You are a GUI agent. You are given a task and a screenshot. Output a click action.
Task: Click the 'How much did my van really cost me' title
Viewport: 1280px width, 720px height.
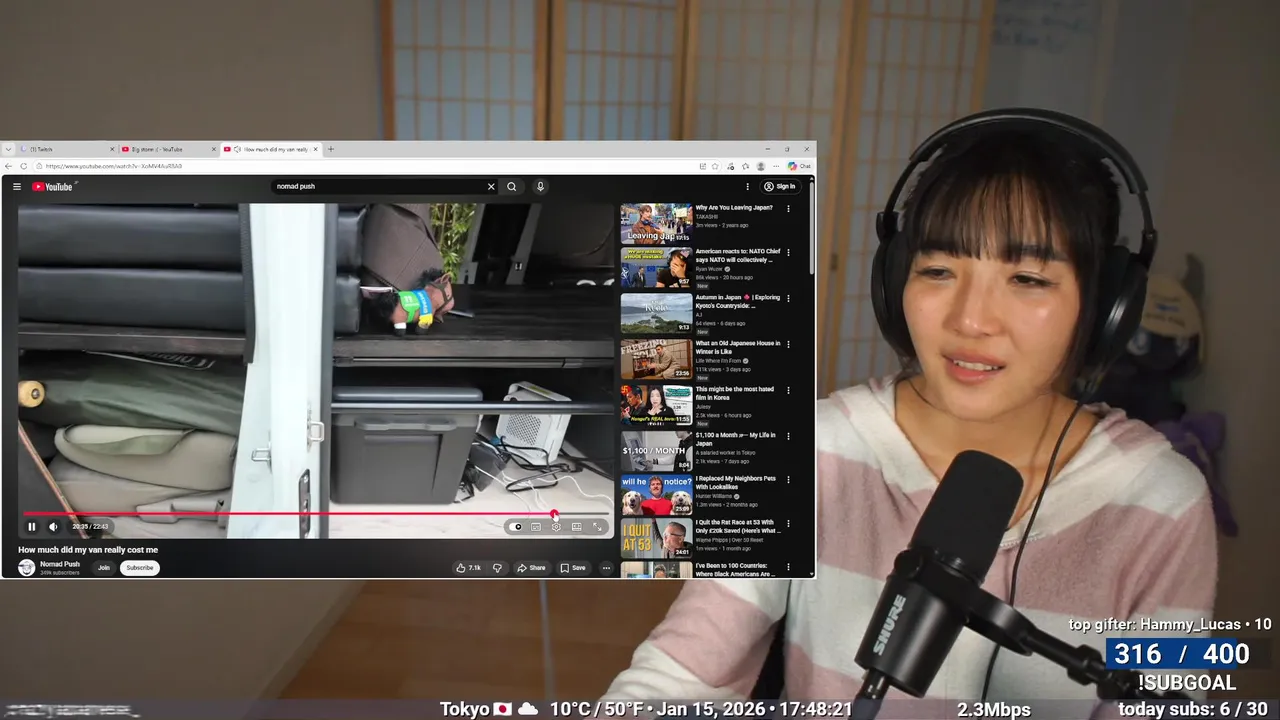point(88,550)
